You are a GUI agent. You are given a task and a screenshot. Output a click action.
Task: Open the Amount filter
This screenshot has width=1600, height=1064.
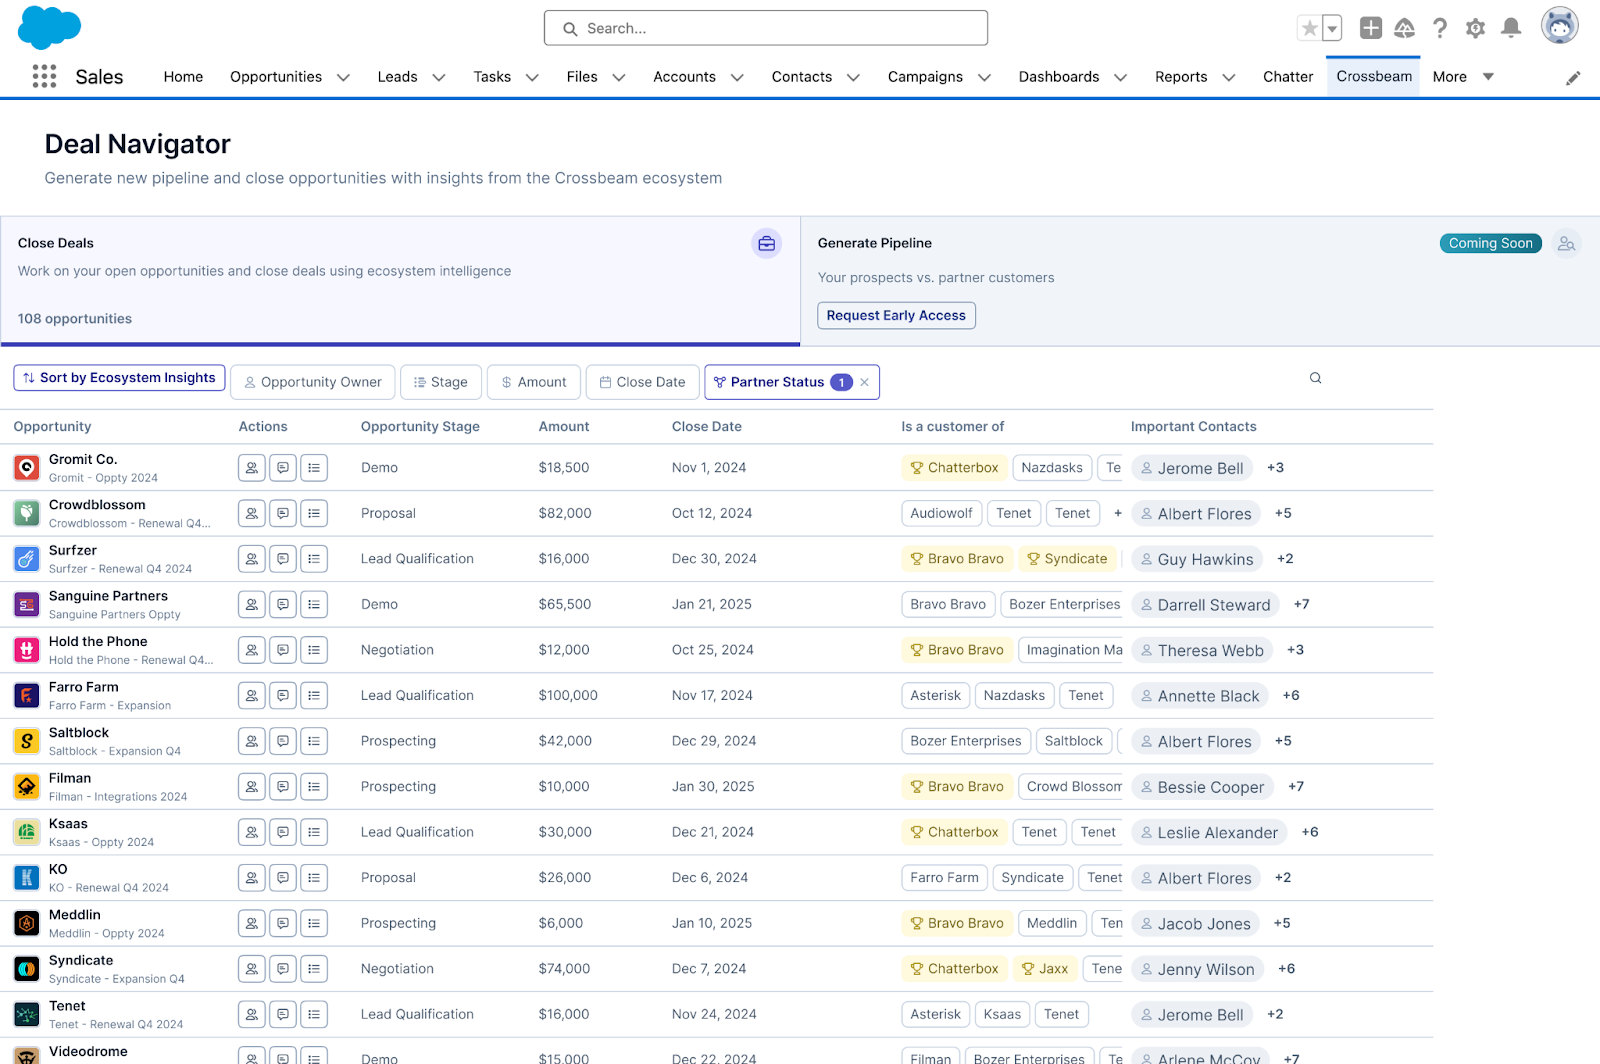[x=534, y=382]
